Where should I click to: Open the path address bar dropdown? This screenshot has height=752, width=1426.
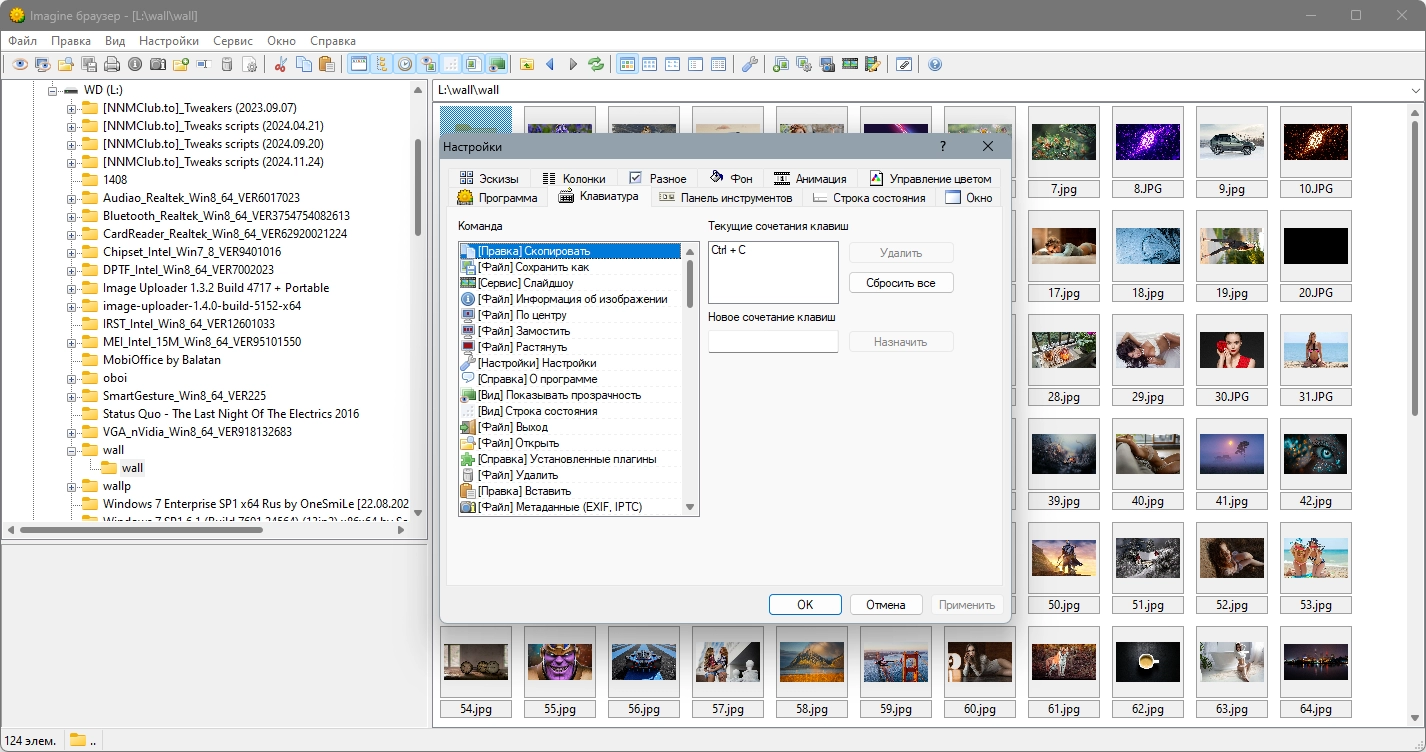[x=1415, y=90]
